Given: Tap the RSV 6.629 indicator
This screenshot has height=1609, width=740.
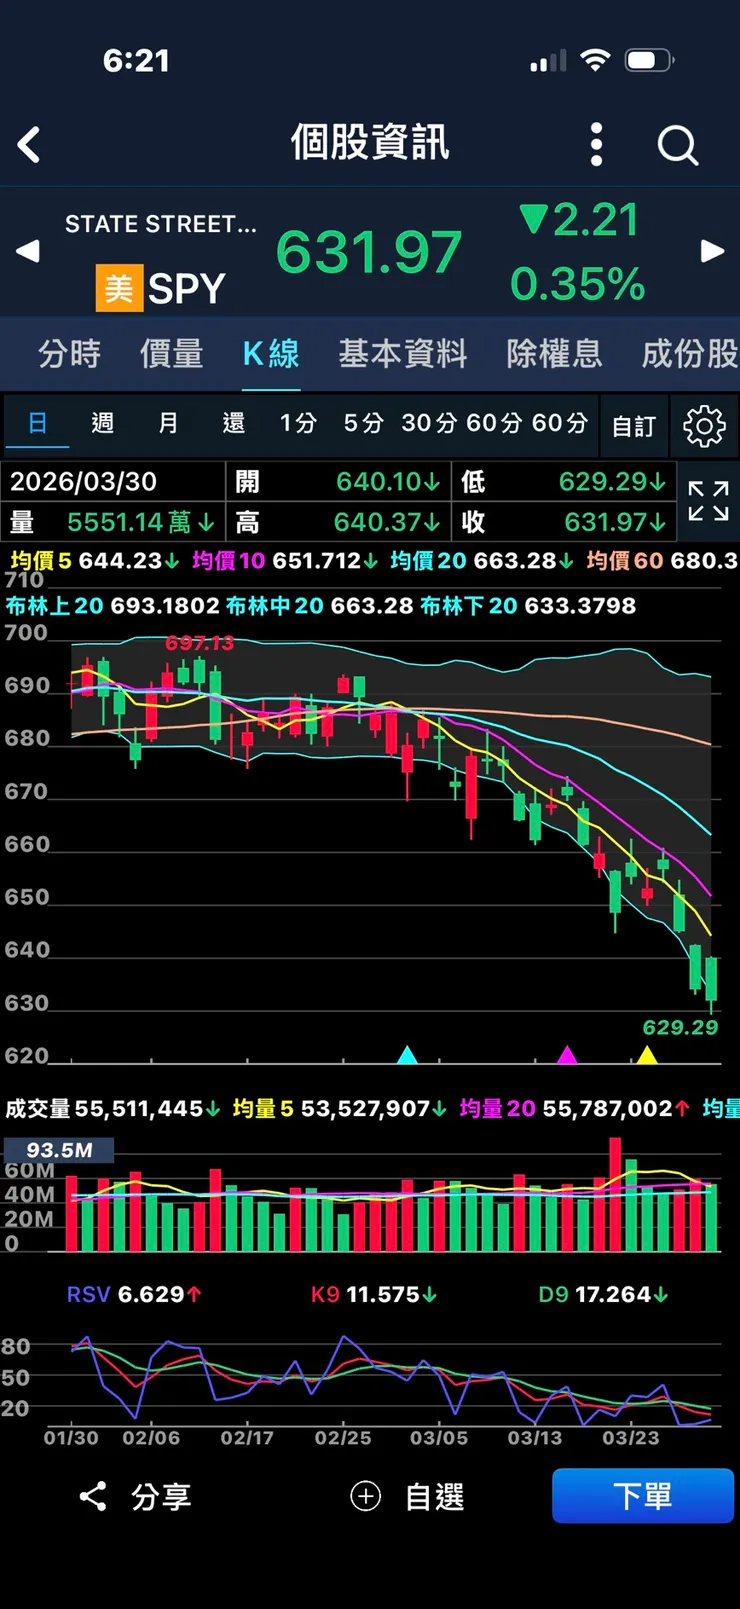Looking at the screenshot, I should 134,1295.
